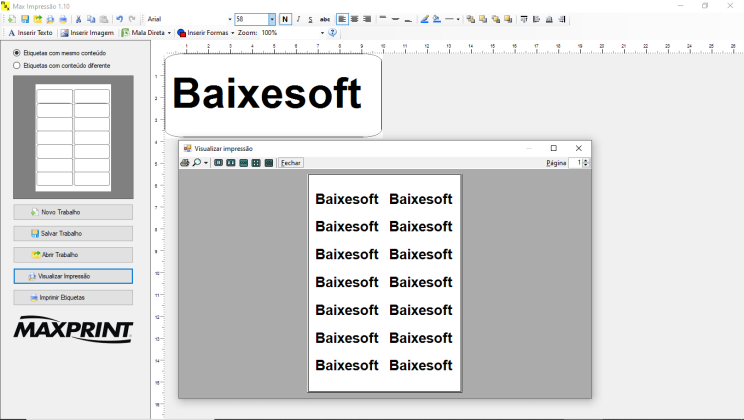The height and width of the screenshot is (420, 744).
Task: Set vertical alignment to middle
Action: 395,19
